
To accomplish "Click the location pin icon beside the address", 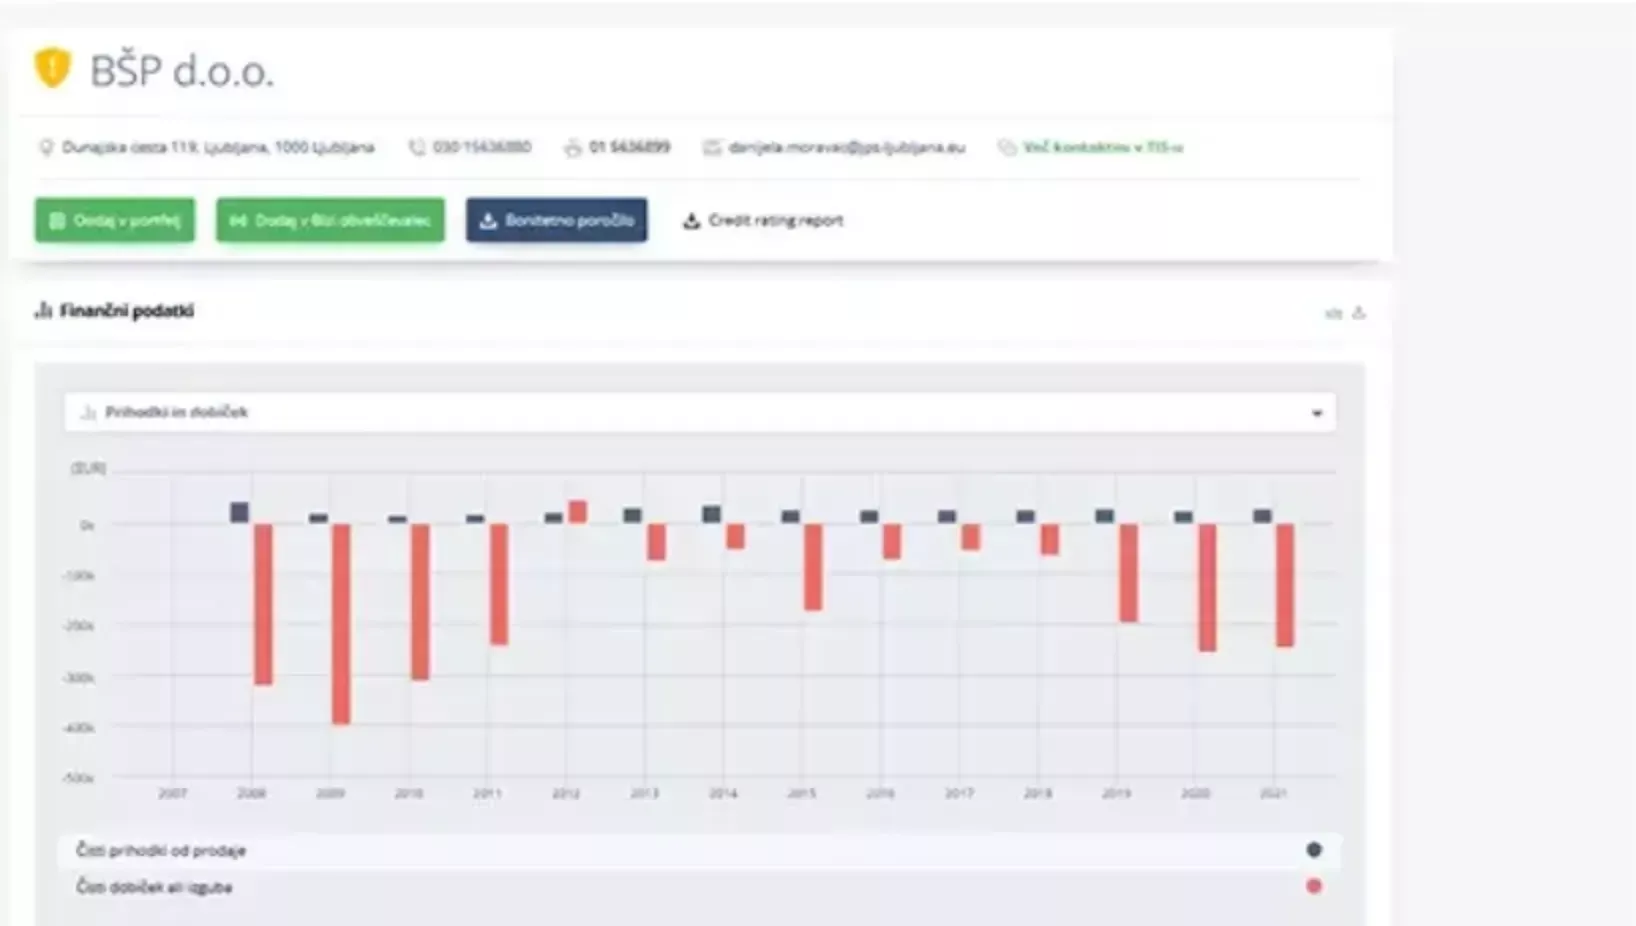I will tap(45, 148).
